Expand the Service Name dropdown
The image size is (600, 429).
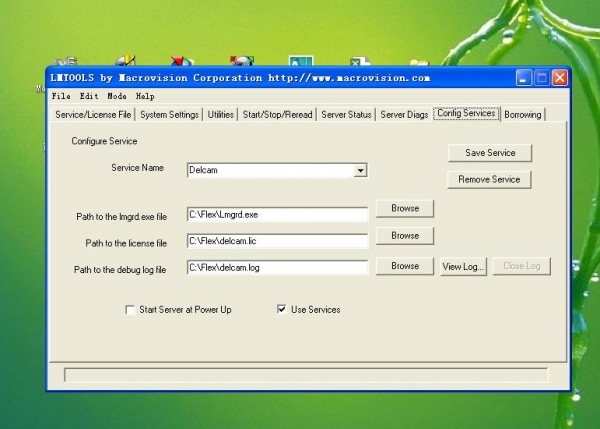tap(360, 171)
